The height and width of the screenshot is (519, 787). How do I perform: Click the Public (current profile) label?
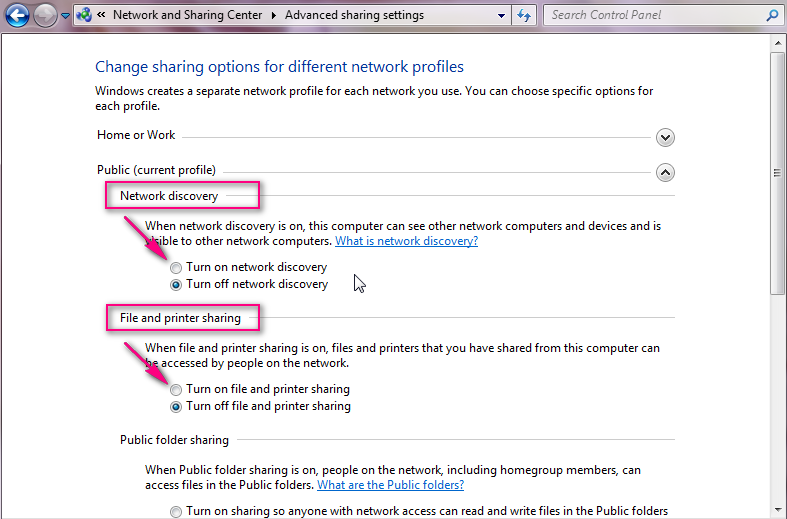click(x=156, y=170)
